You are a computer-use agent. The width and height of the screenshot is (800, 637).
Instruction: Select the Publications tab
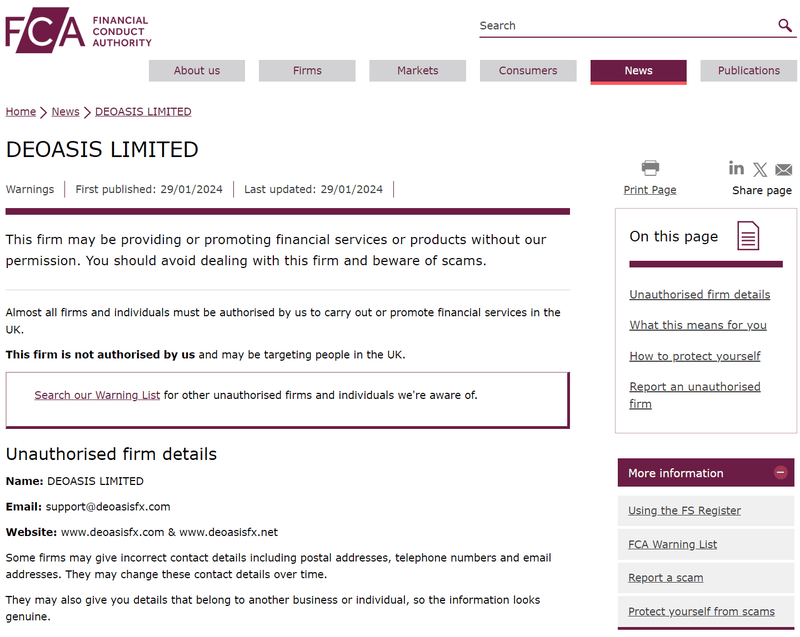pos(748,70)
